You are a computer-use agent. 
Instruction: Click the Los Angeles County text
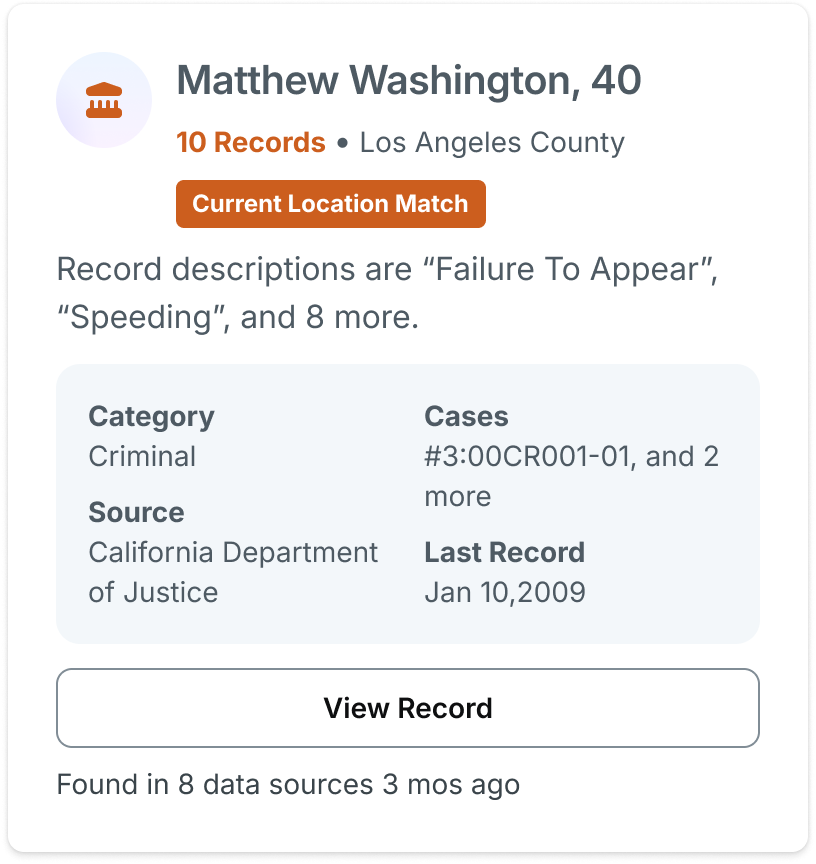point(492,143)
